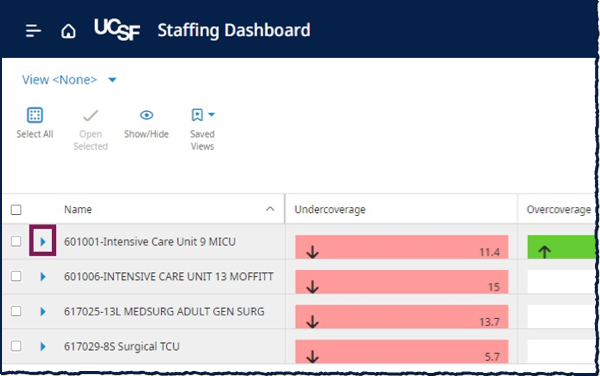Expand the 617029-8S Surgical TCU row
Image resolution: width=600 pixels, height=376 pixels.
[43, 346]
